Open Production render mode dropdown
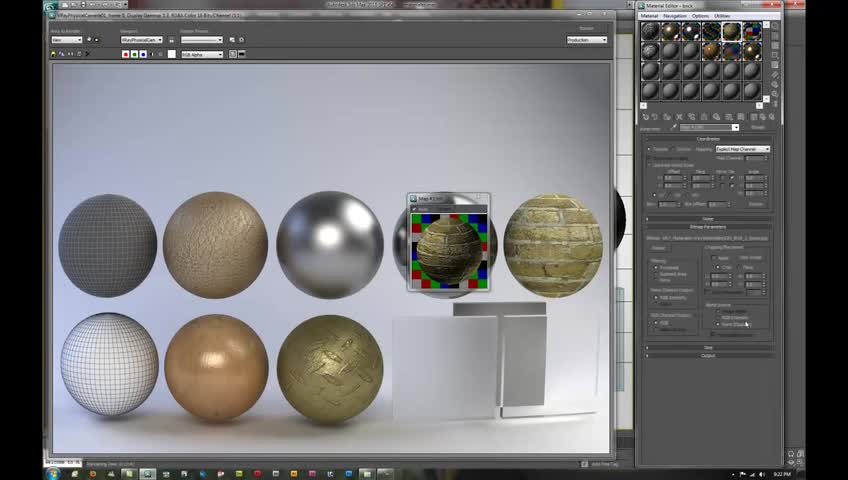The image size is (848, 480). click(587, 40)
